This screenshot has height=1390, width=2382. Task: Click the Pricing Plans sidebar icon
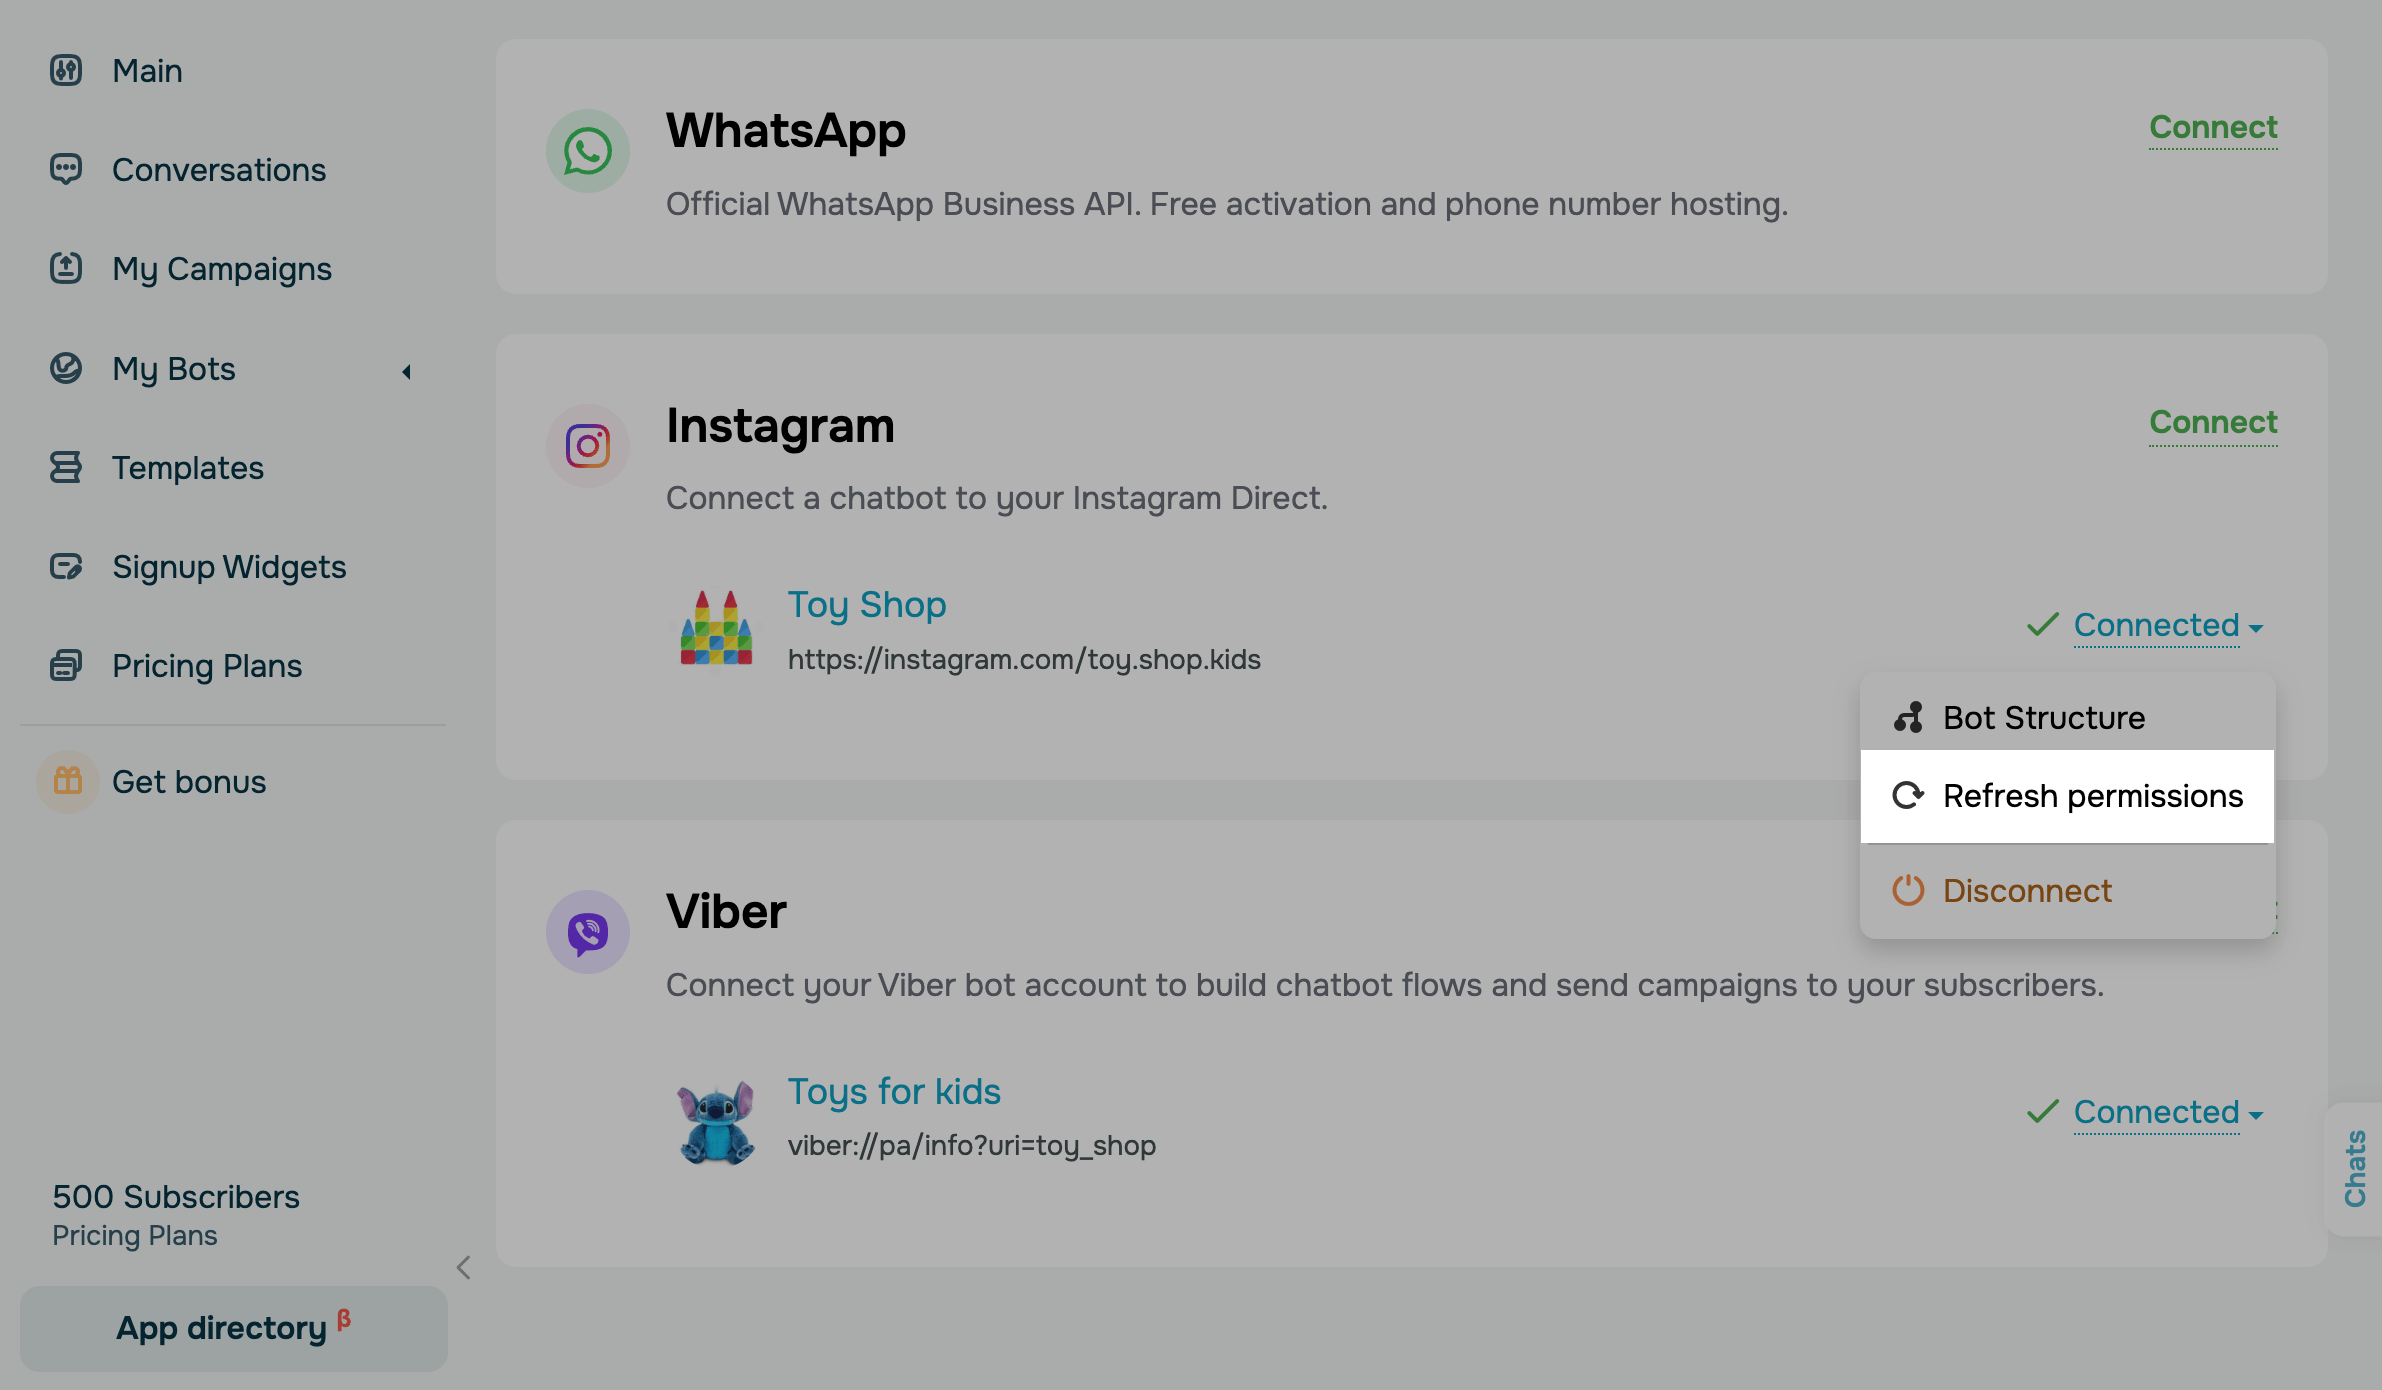pyautogui.click(x=66, y=665)
